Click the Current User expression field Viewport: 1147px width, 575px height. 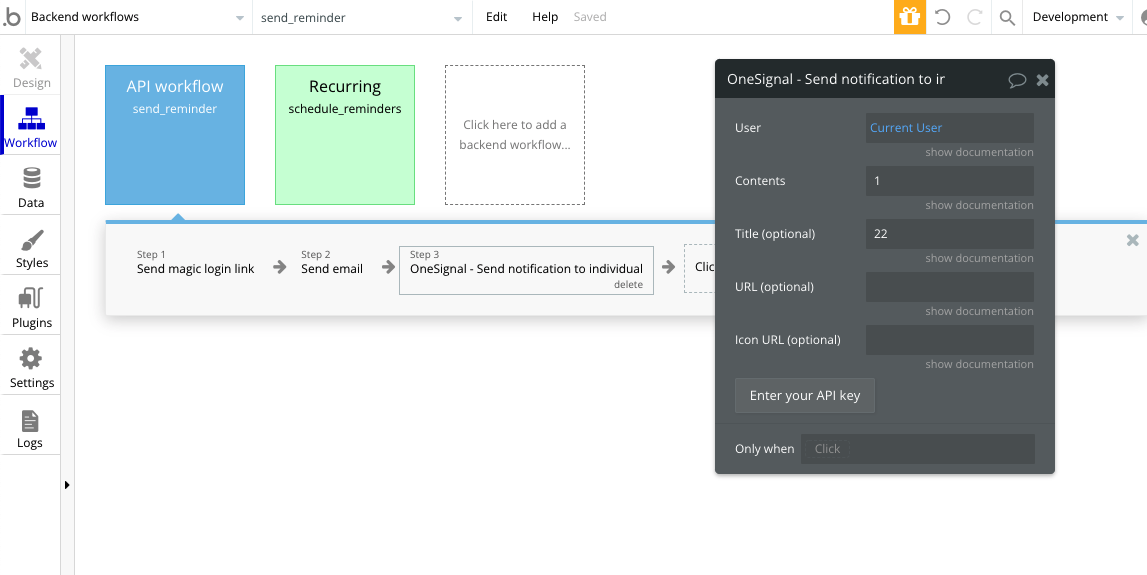[949, 128]
